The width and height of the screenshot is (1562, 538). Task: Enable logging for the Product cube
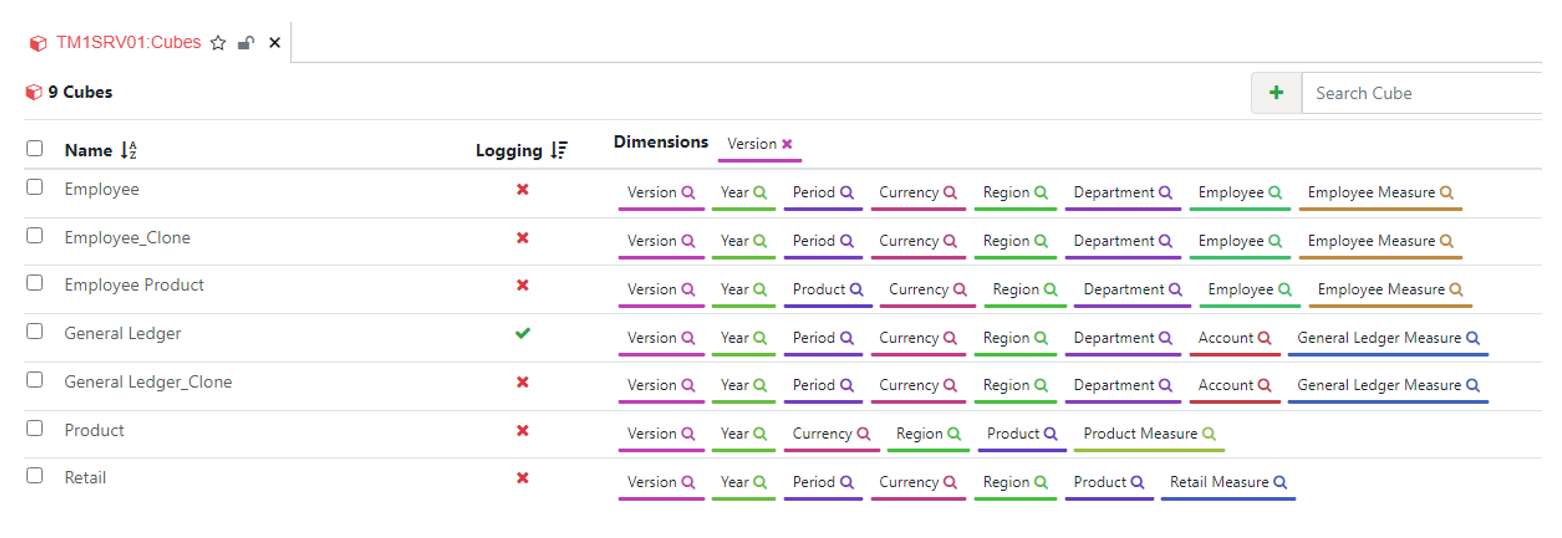522,430
